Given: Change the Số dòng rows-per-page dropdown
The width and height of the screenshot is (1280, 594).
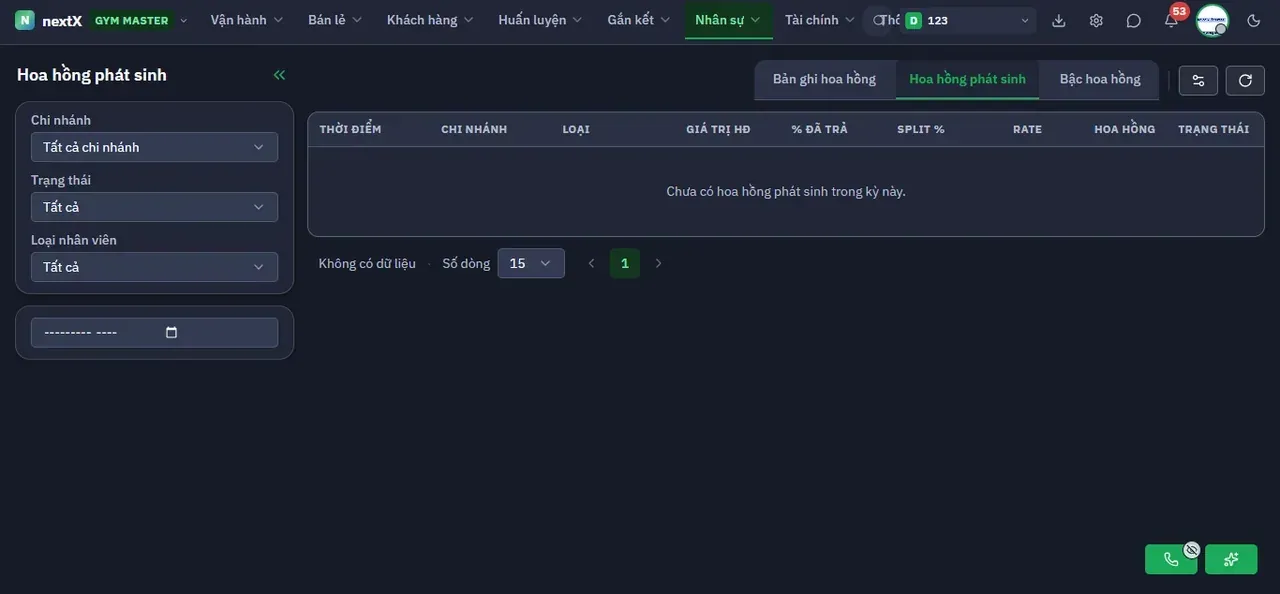Looking at the screenshot, I should 531,263.
